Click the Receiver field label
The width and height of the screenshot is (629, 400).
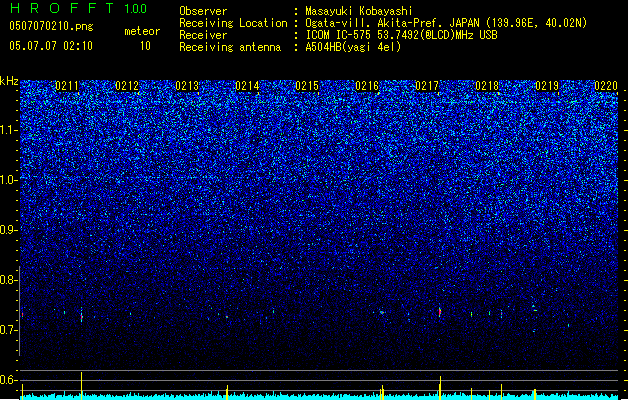[203, 35]
